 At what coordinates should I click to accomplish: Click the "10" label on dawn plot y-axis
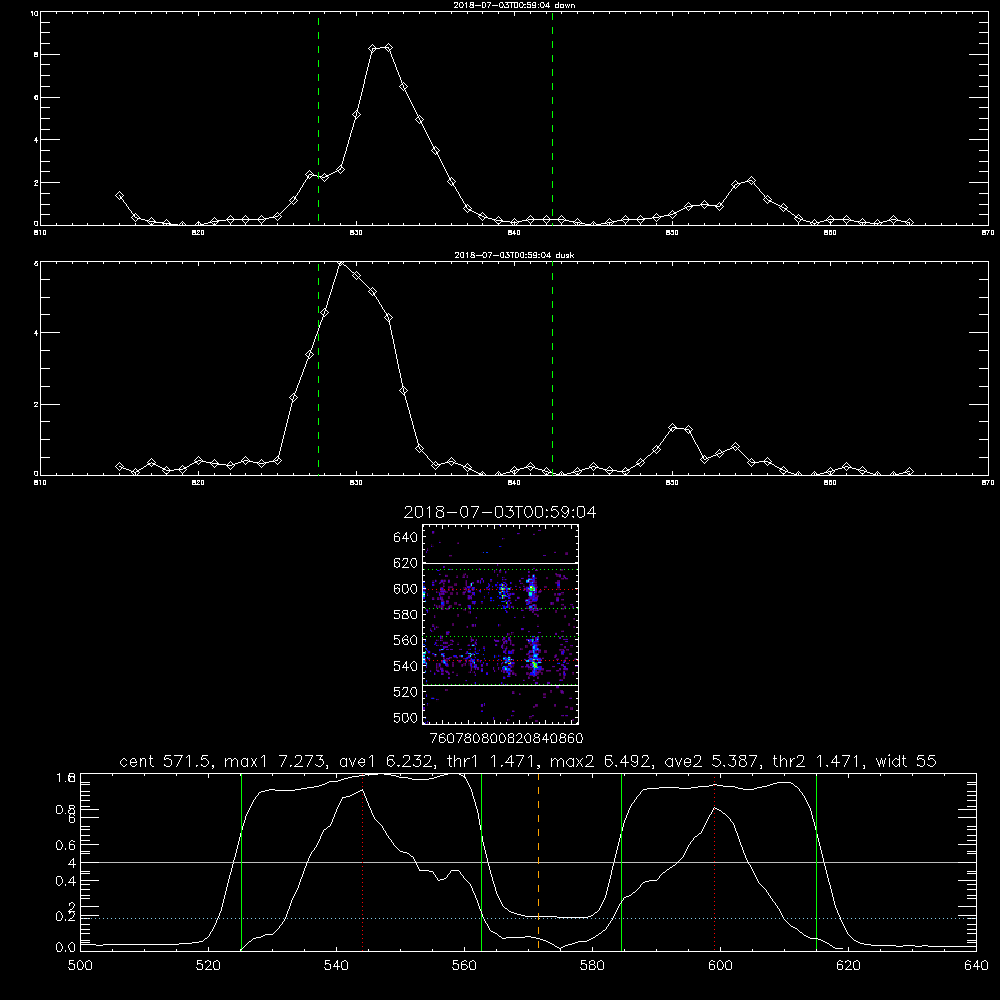[34, 13]
